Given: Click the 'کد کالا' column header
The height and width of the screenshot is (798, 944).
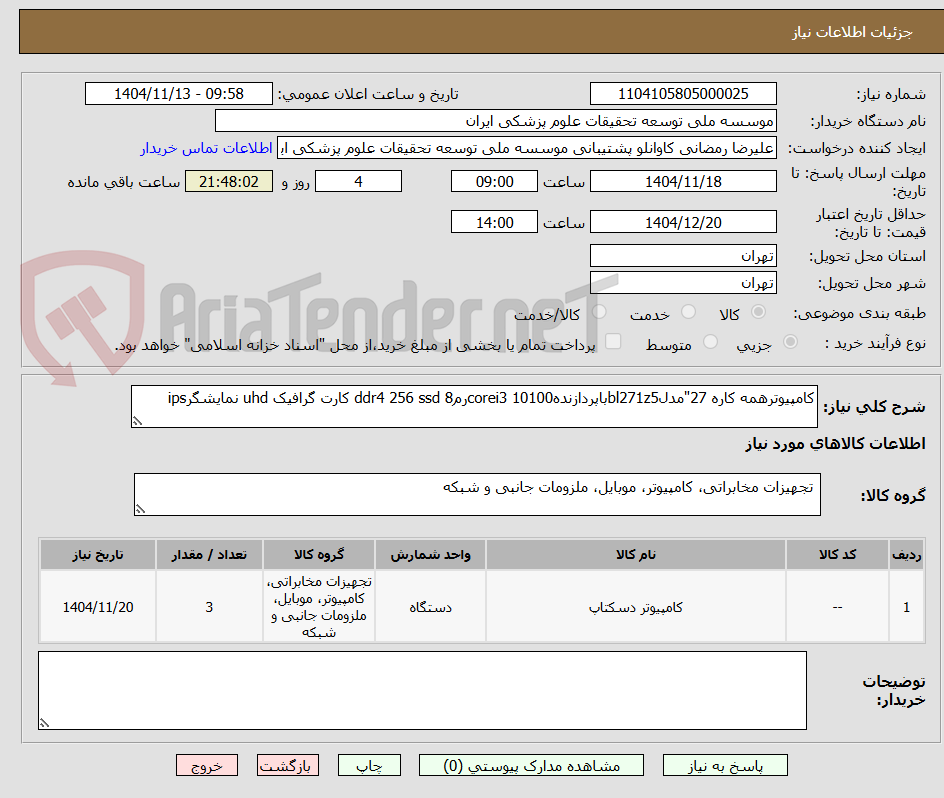Looking at the screenshot, I should (837, 555).
